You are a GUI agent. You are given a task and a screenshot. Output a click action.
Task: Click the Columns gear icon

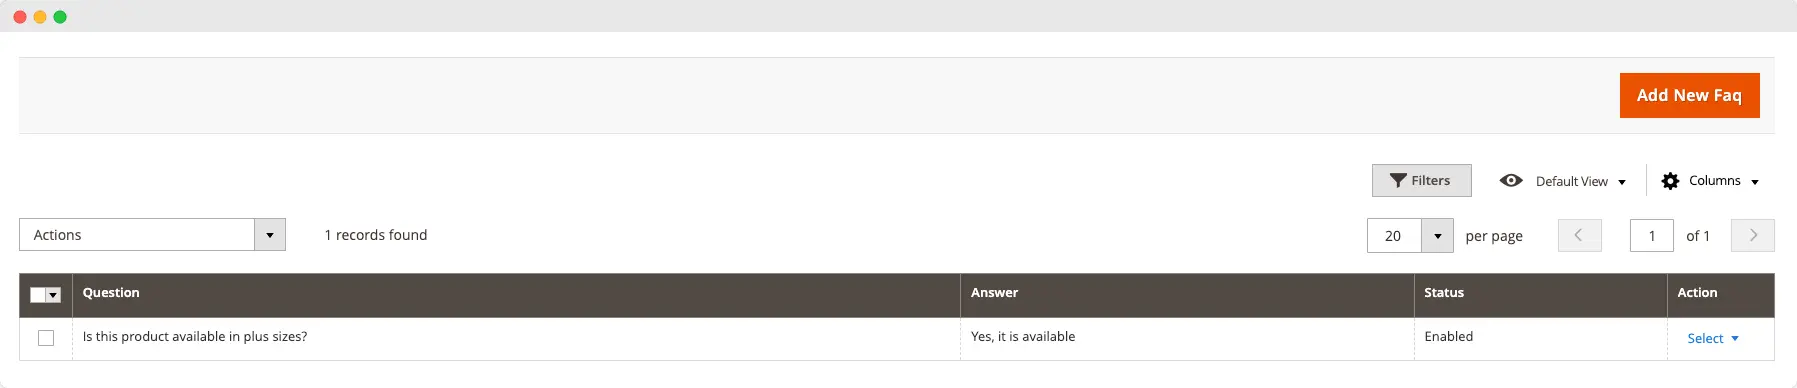1670,181
